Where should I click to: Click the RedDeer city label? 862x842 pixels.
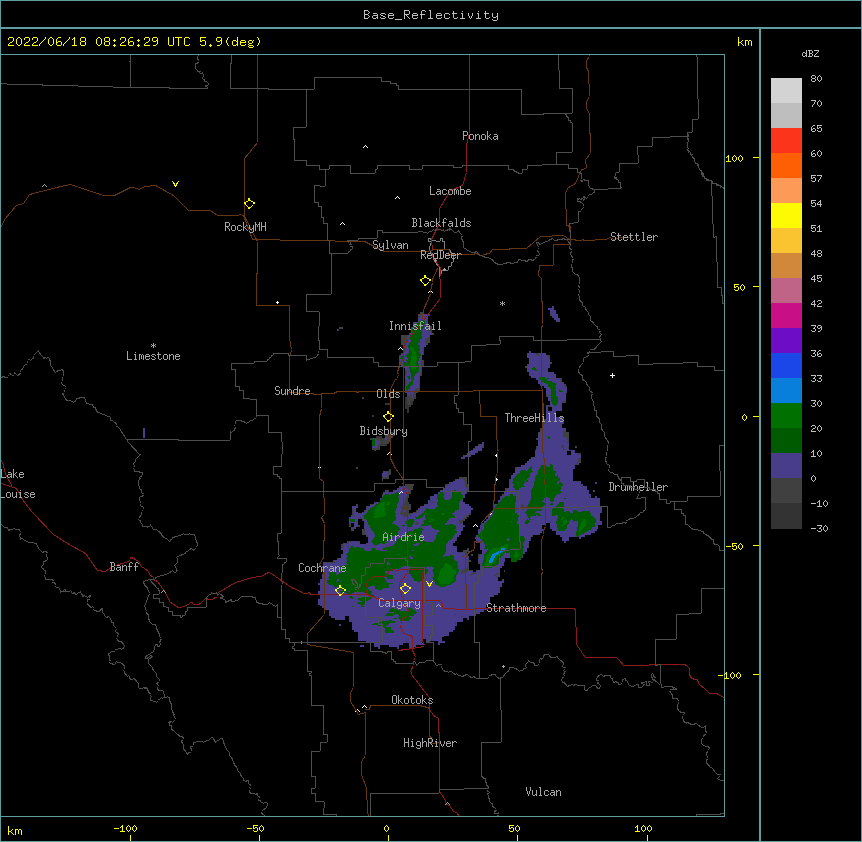click(x=440, y=255)
